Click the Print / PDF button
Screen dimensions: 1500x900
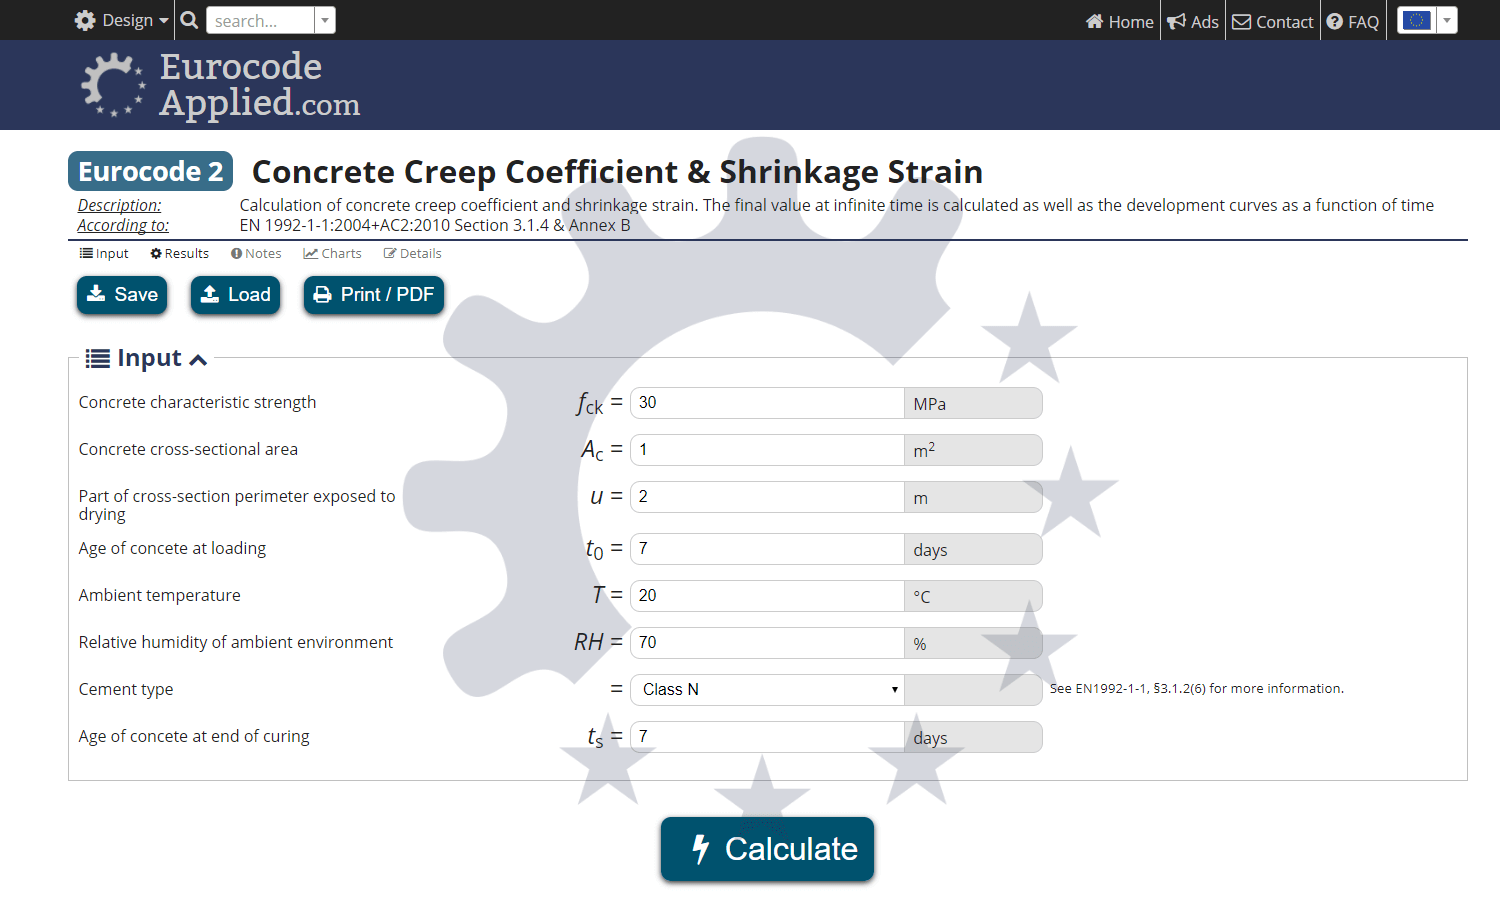(x=374, y=295)
